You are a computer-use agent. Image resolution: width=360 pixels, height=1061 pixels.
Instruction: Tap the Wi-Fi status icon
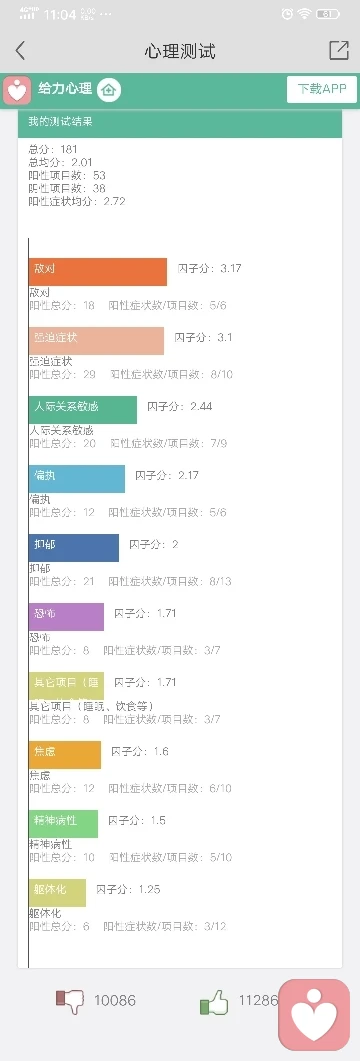pyautogui.click(x=305, y=14)
